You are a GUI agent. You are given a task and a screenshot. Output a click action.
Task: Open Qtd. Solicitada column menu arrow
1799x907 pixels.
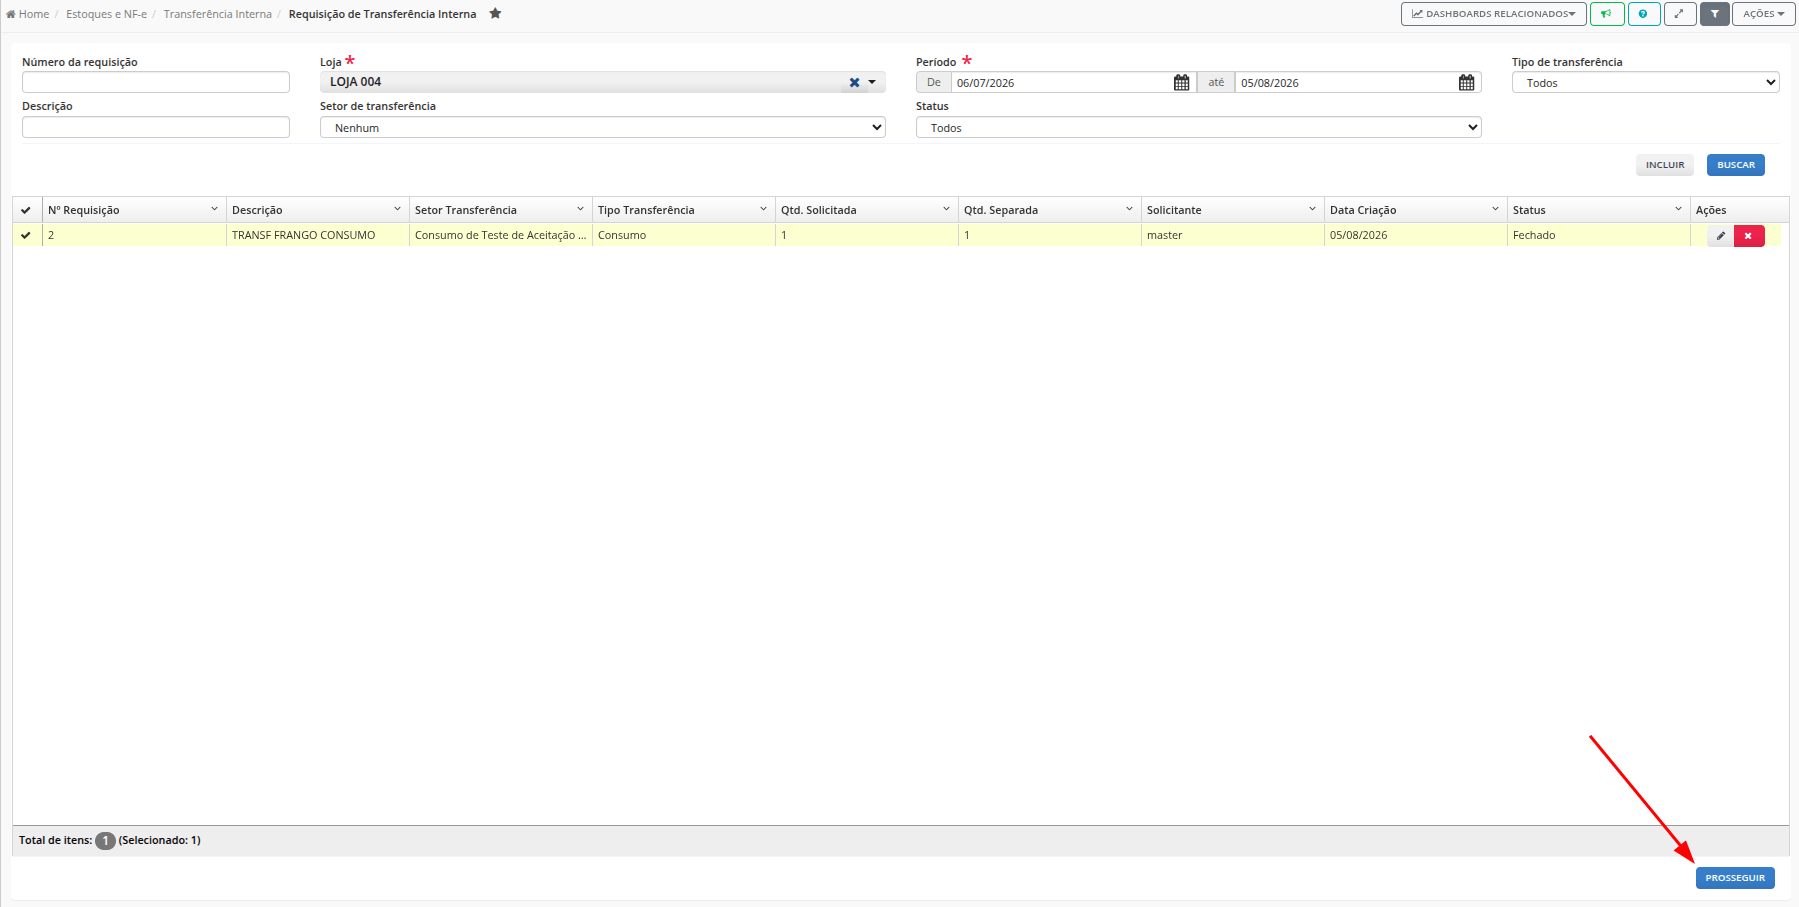pyautogui.click(x=946, y=209)
